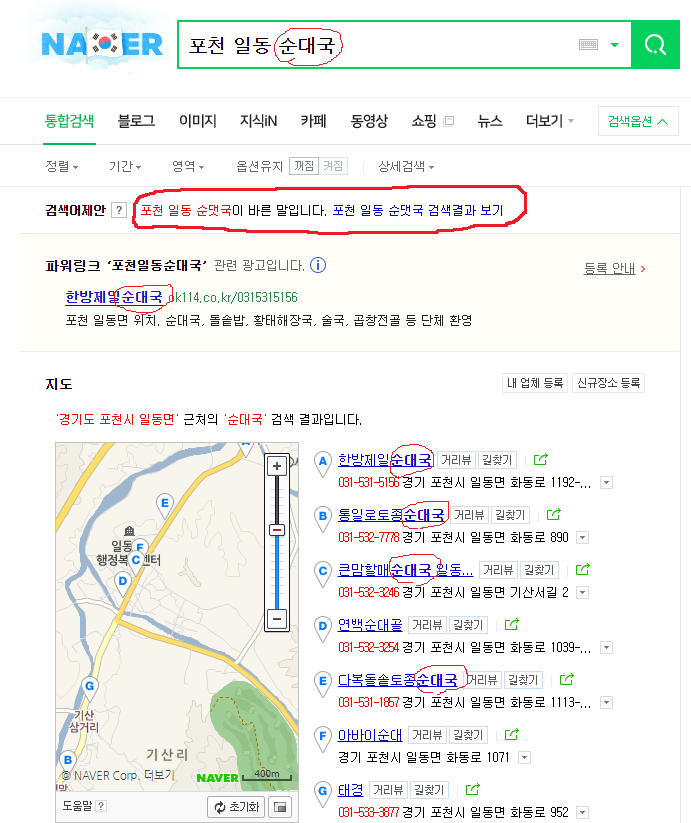Open result E 다복돌솥토종순대국 link
Screen dimensions: 691x823
pos(398,680)
